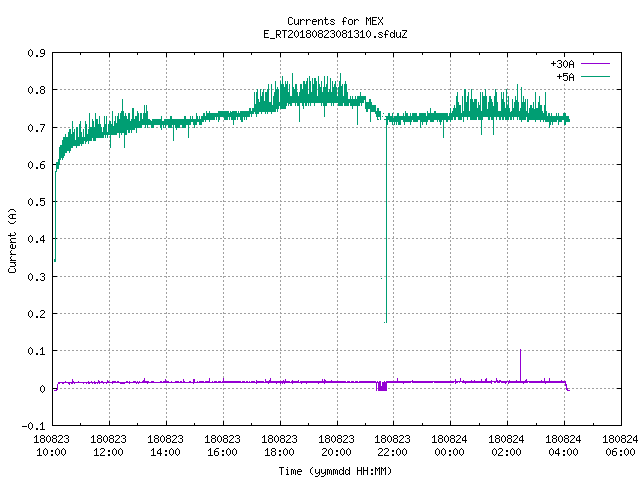This screenshot has height=480, width=640.
Task: Click the 0.1 y-axis tick label
Action: click(x=37, y=351)
